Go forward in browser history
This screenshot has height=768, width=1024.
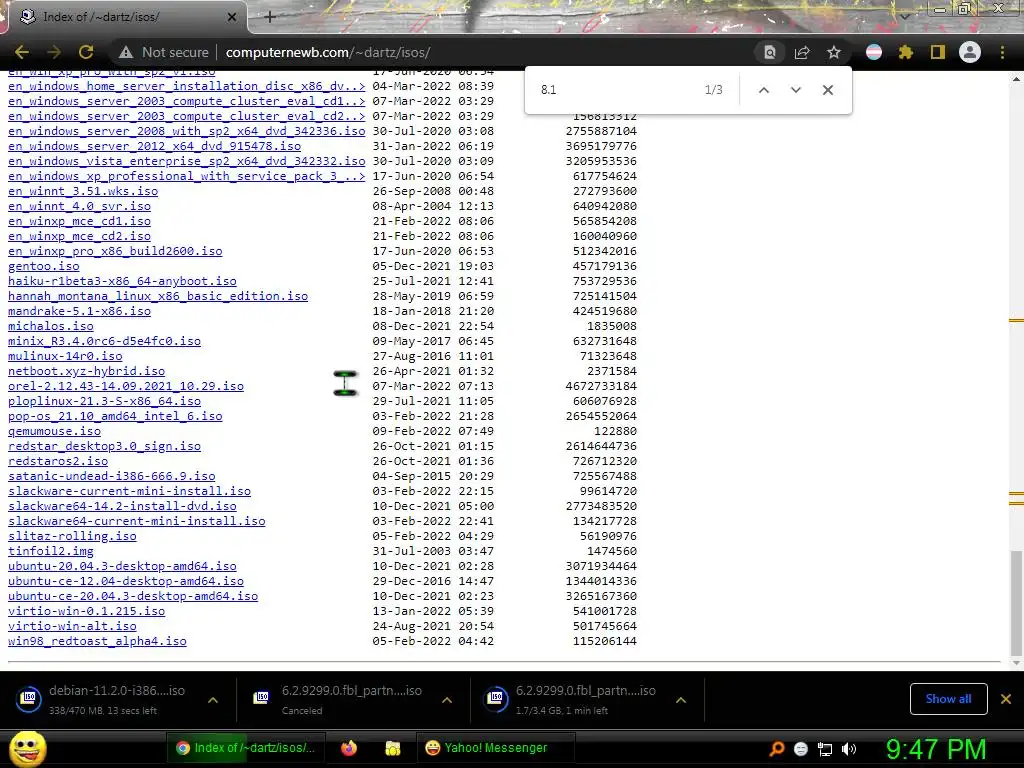pos(54,52)
